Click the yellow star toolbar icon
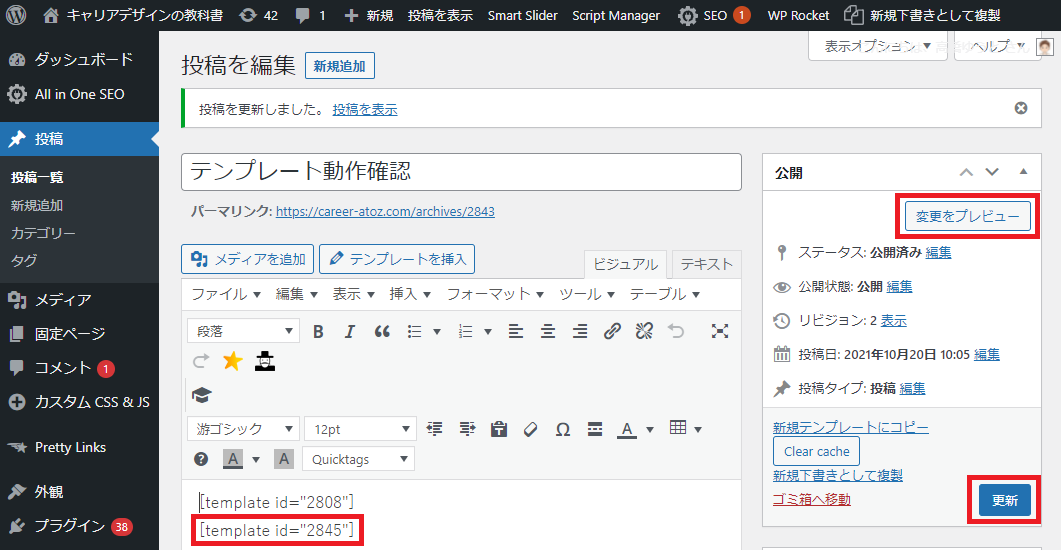 232,362
